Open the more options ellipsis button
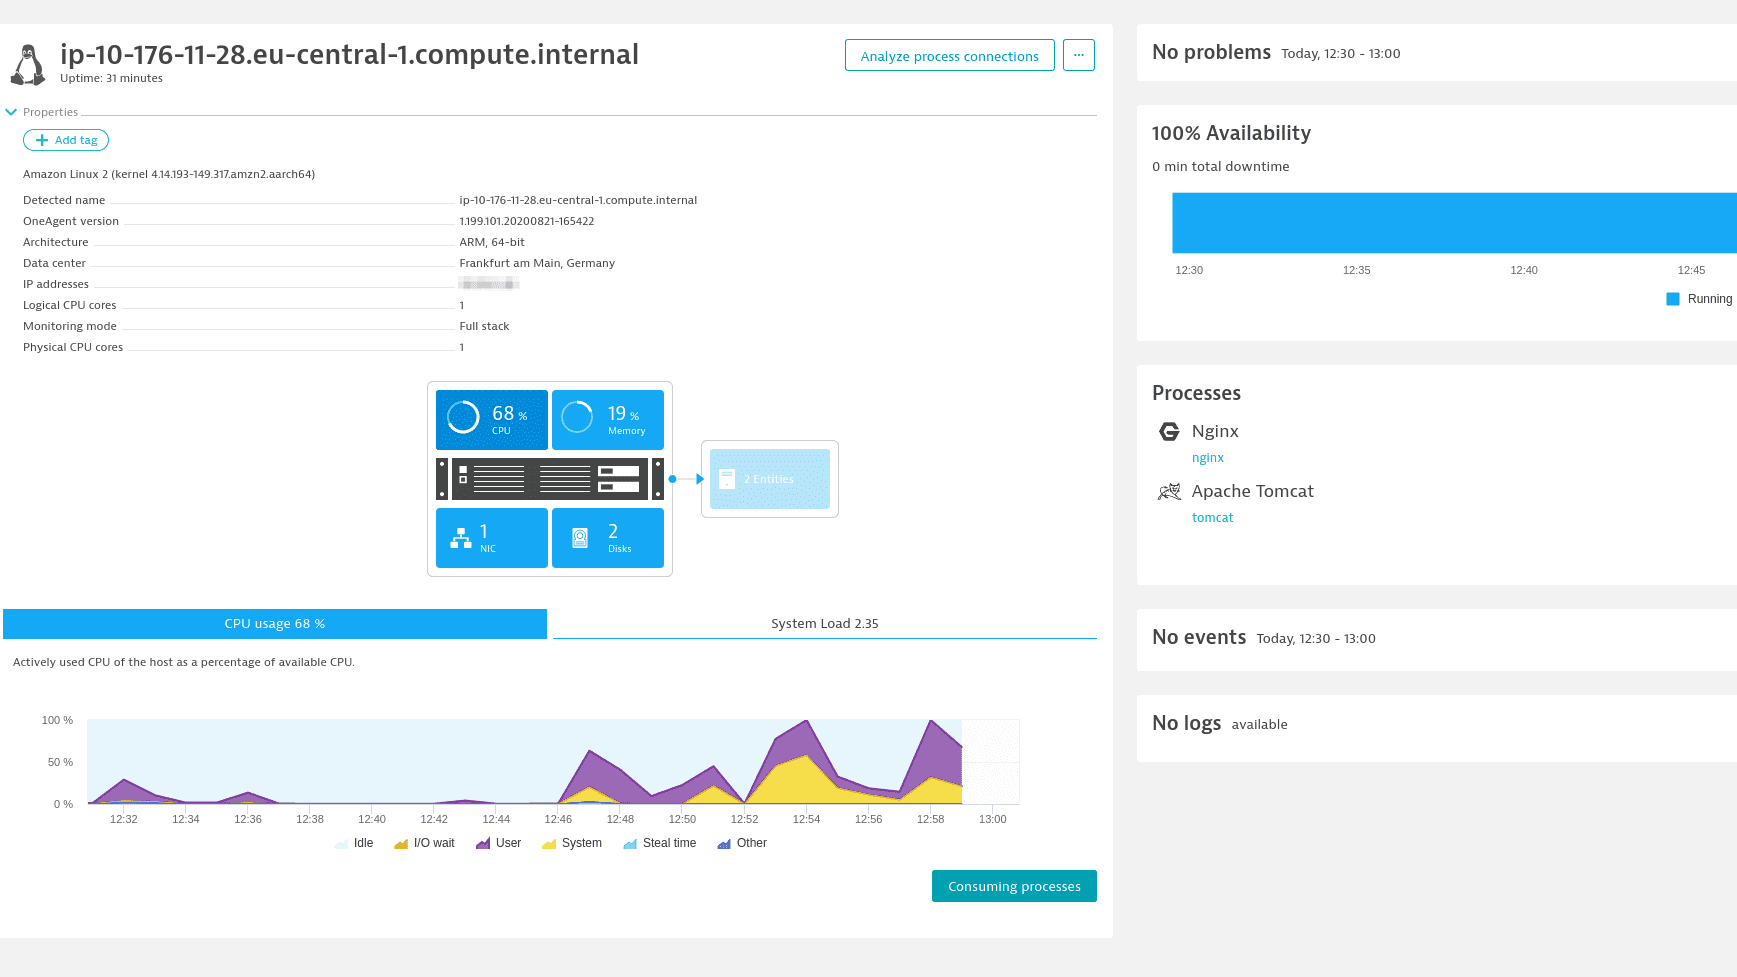The width and height of the screenshot is (1737, 977). coord(1078,55)
